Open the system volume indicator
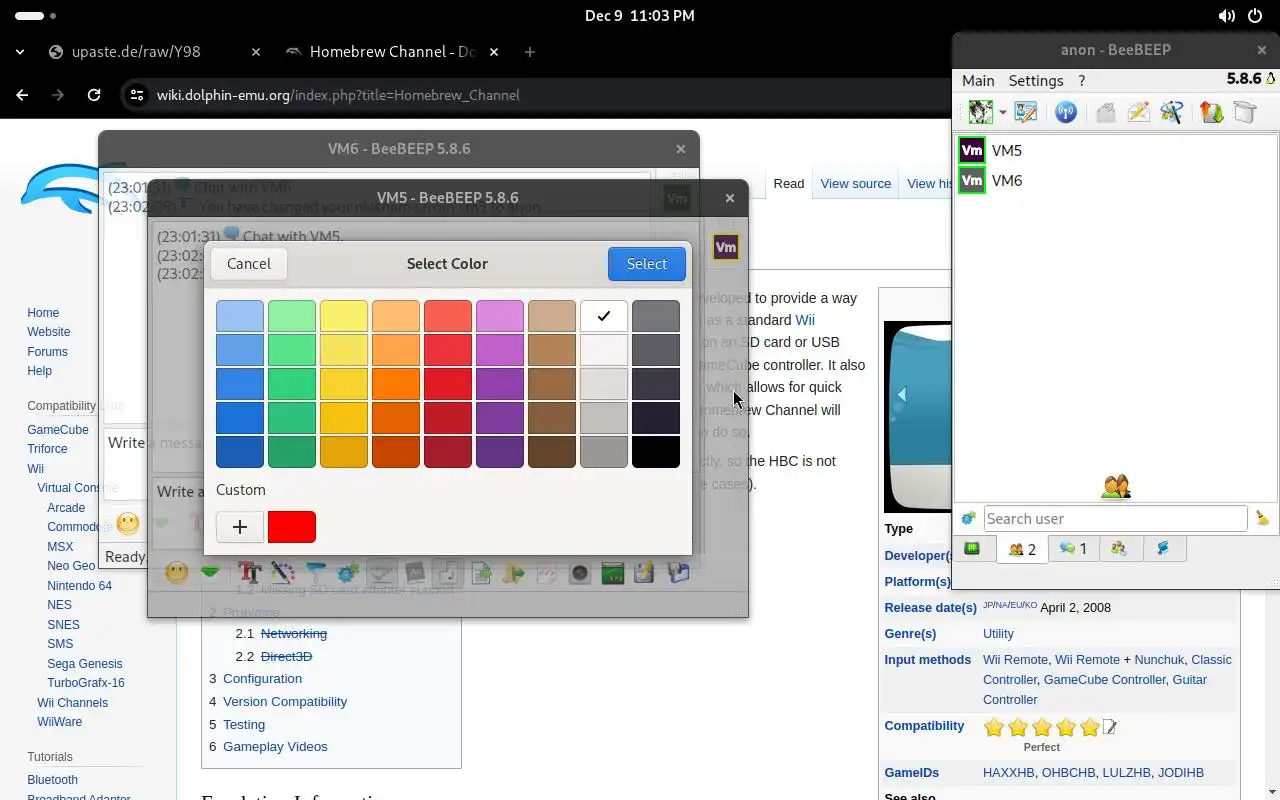Viewport: 1280px width, 800px height. click(x=1227, y=16)
